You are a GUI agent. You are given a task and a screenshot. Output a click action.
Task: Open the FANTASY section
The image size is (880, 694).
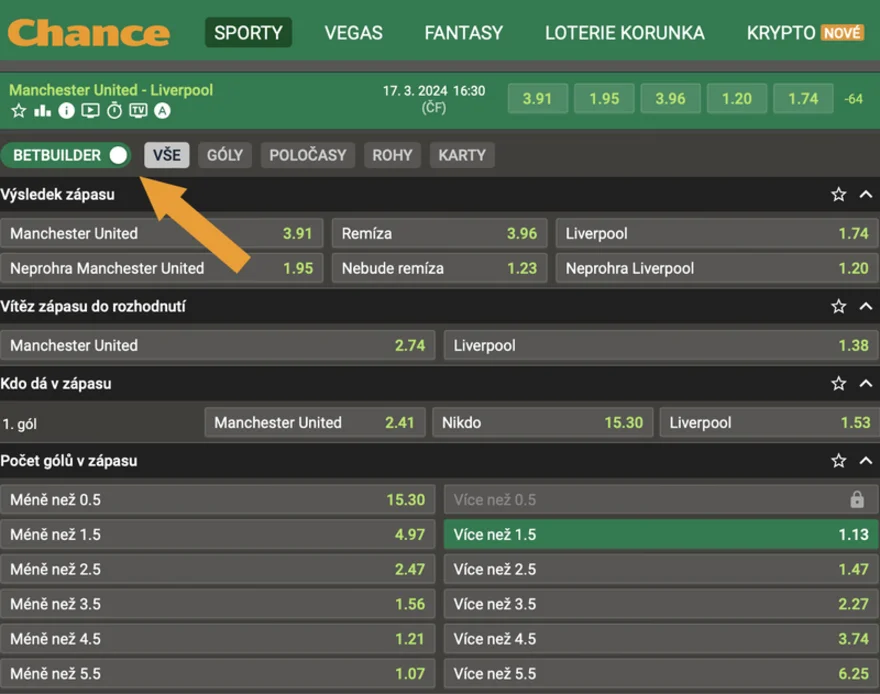pyautogui.click(x=464, y=33)
